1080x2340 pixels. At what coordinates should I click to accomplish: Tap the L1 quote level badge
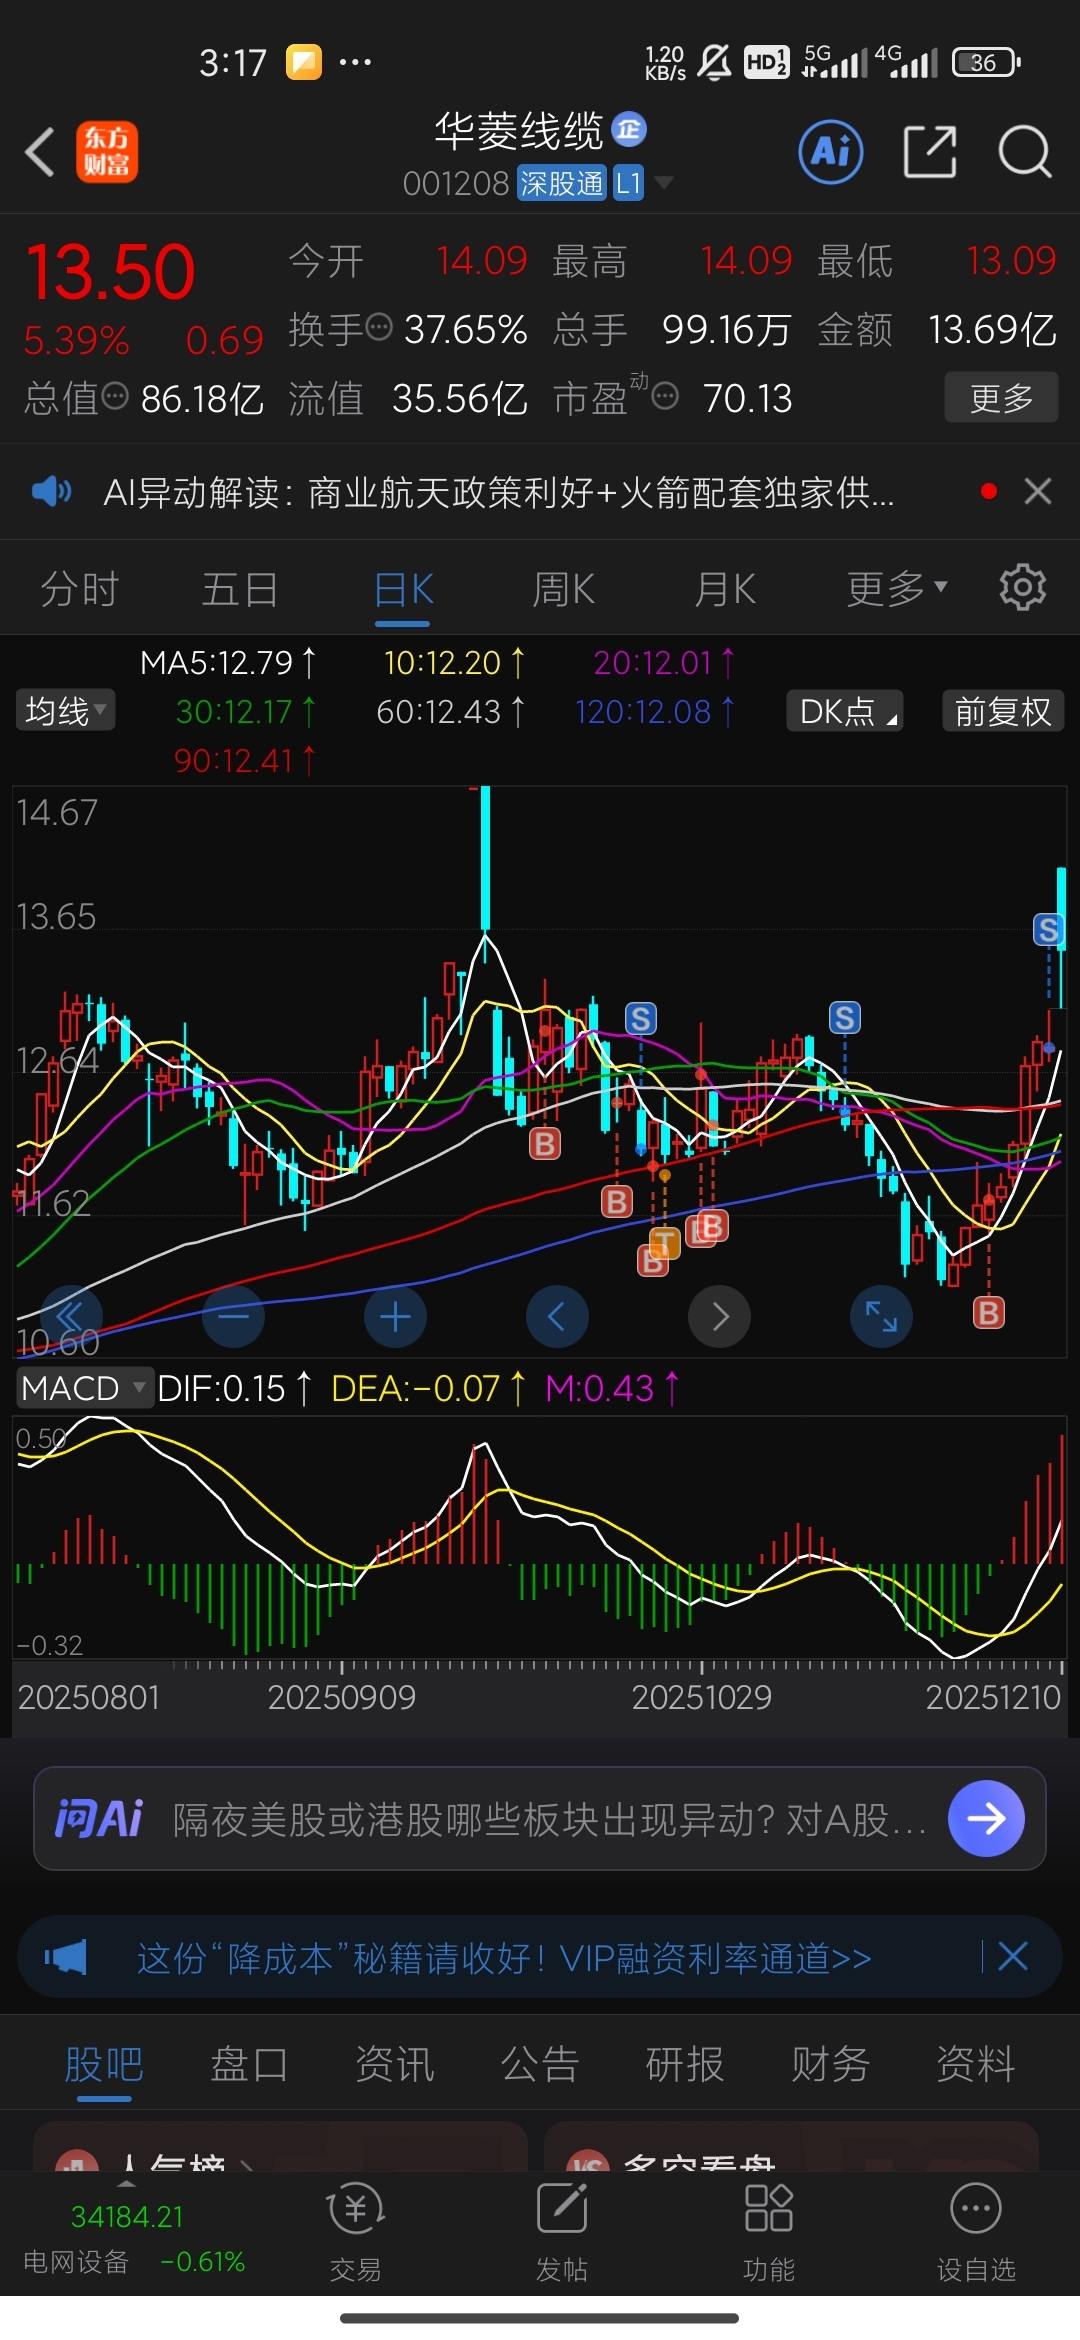pyautogui.click(x=628, y=183)
